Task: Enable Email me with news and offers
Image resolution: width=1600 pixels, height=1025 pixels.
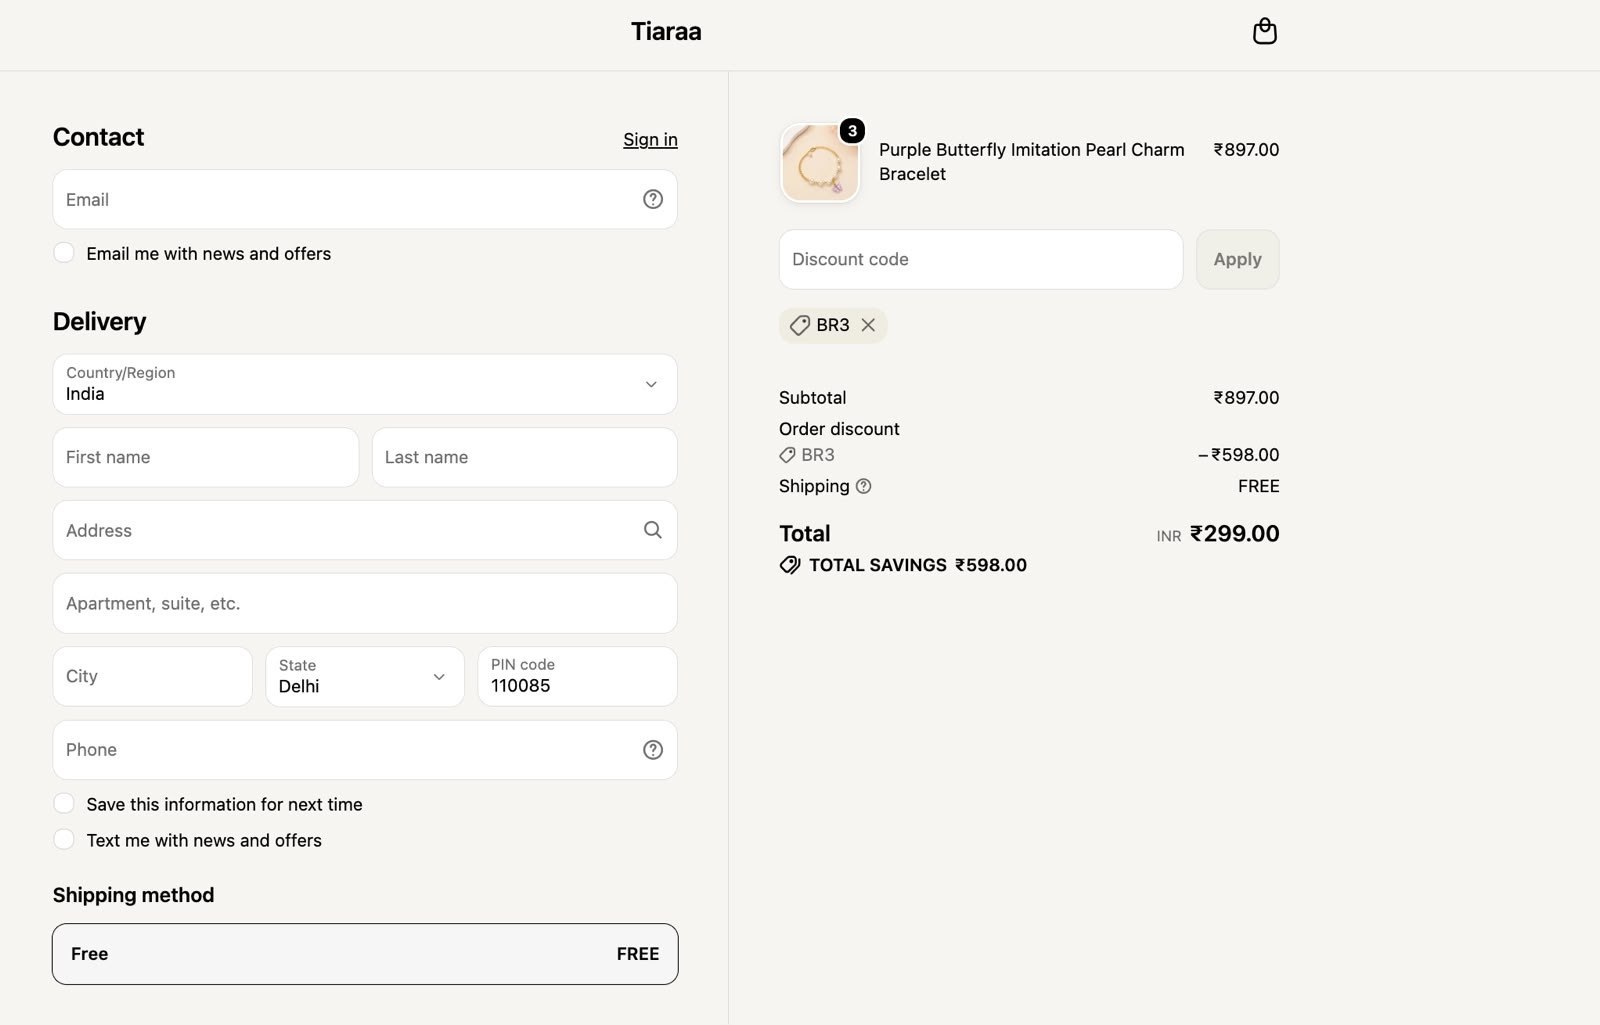Action: [64, 253]
